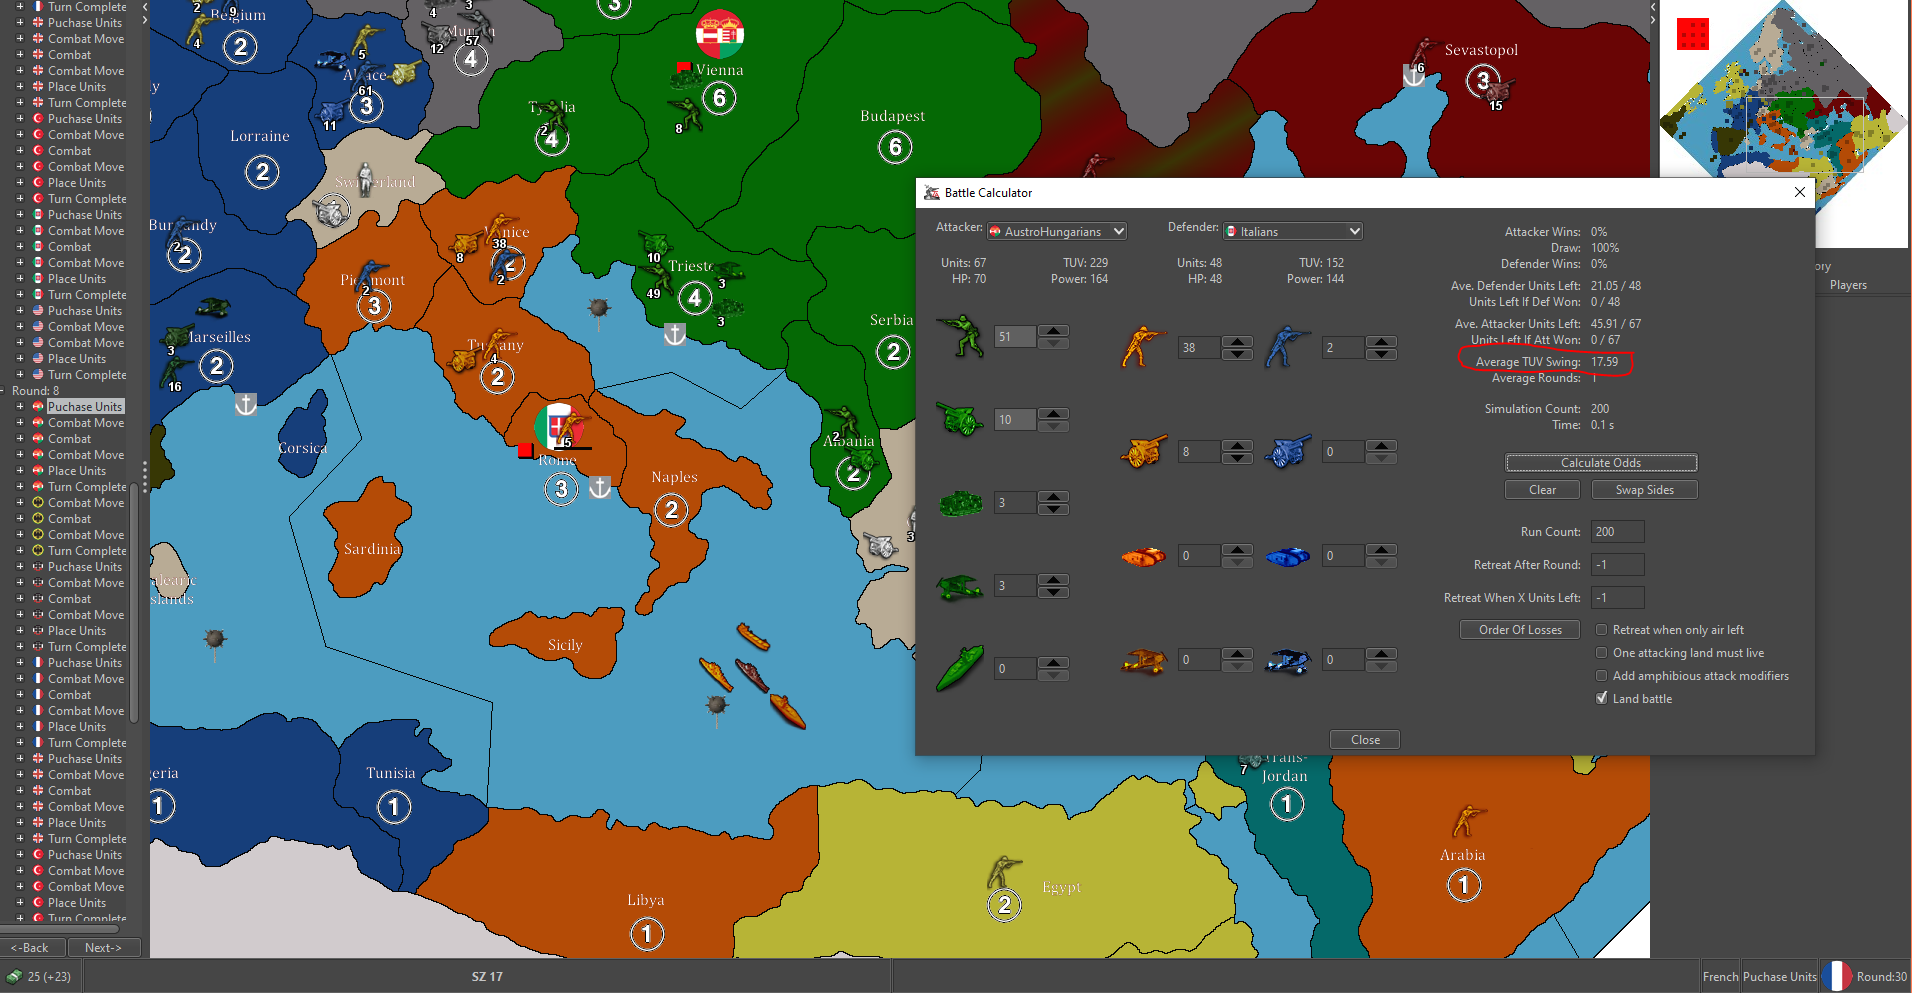Click the green attacker fighter plane icon
Screen dimensions: 1912x993
pyautogui.click(x=960, y=586)
